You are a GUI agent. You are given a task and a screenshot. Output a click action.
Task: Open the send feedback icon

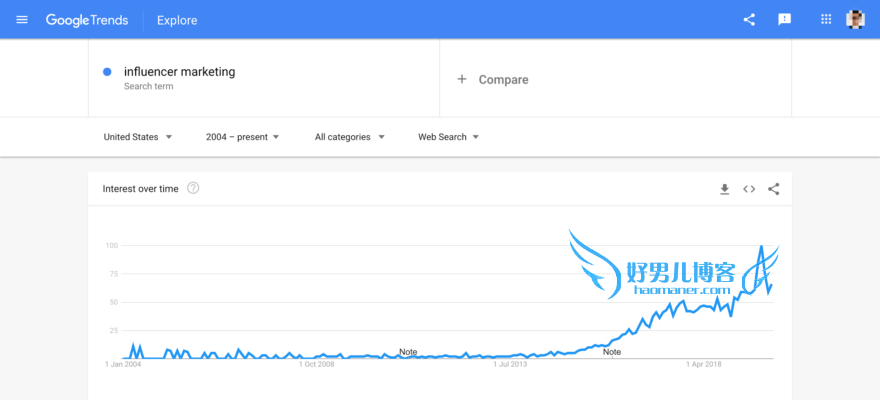point(785,20)
